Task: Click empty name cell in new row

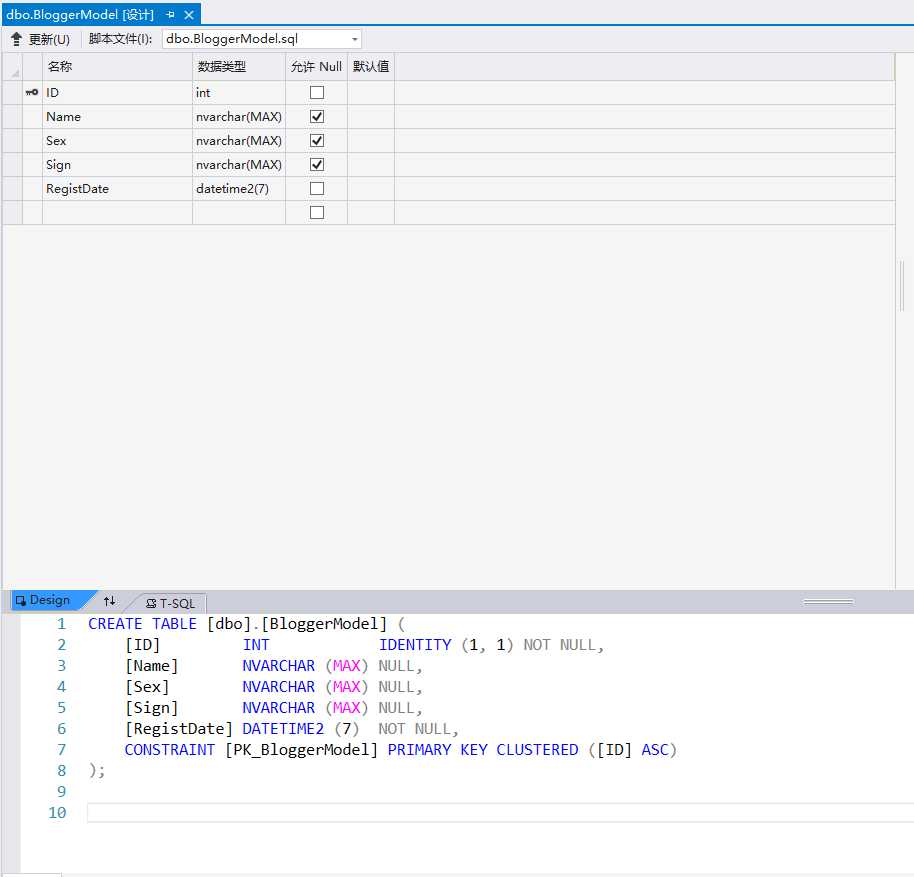Action: 117,213
